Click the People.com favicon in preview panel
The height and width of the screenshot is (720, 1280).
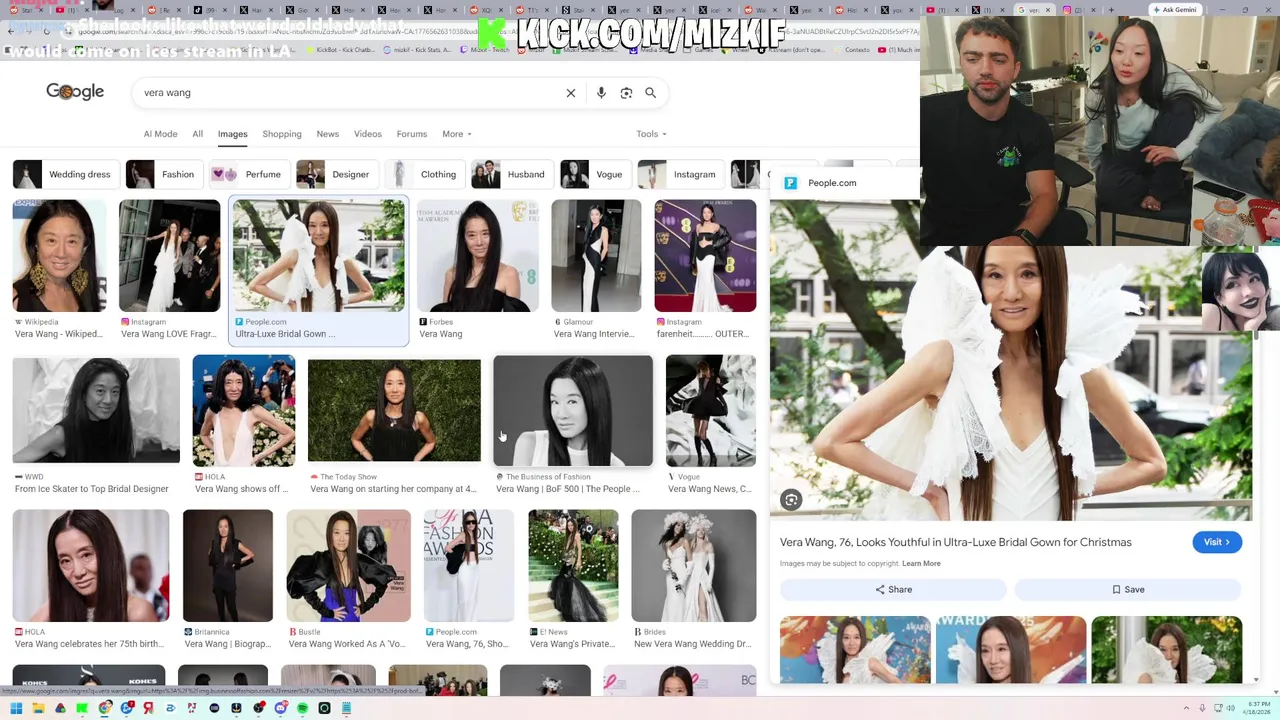(x=790, y=183)
